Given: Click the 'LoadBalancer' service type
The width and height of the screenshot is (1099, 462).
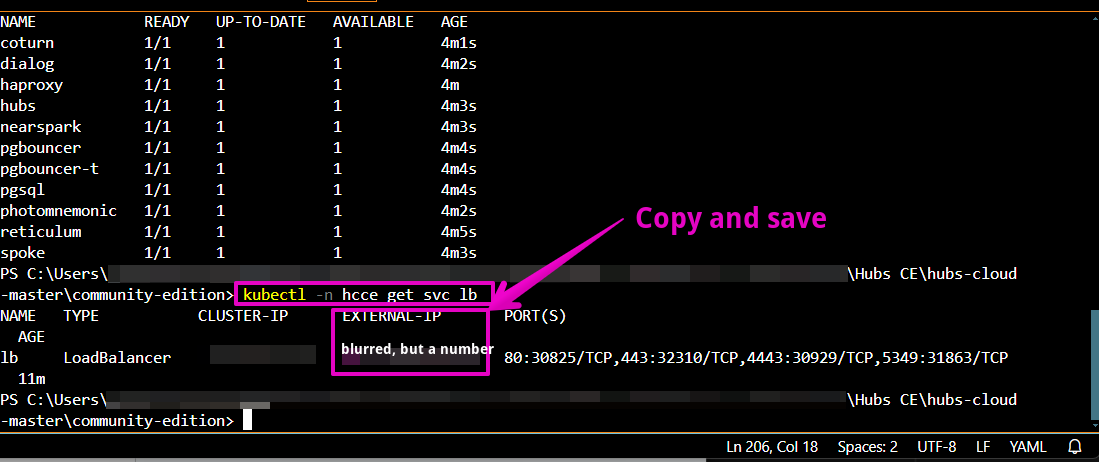Looking at the screenshot, I should (x=117, y=358).
